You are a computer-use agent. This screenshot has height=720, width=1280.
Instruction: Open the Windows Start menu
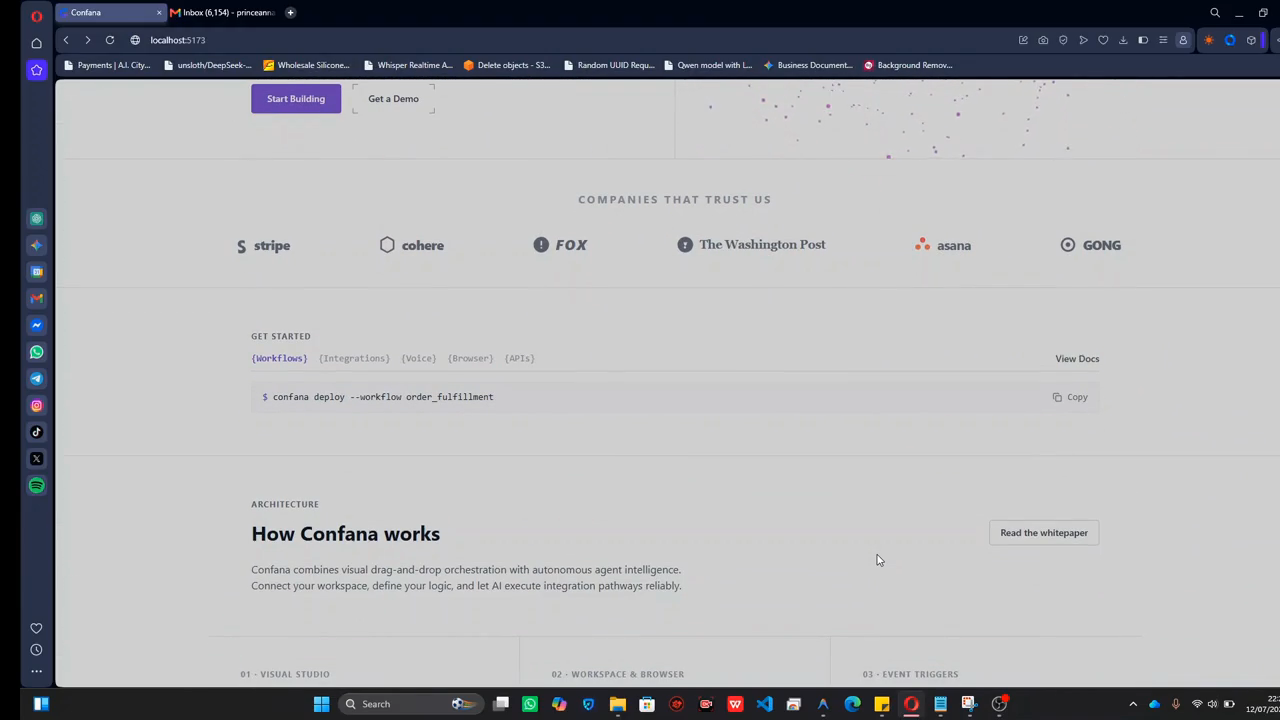coord(321,704)
